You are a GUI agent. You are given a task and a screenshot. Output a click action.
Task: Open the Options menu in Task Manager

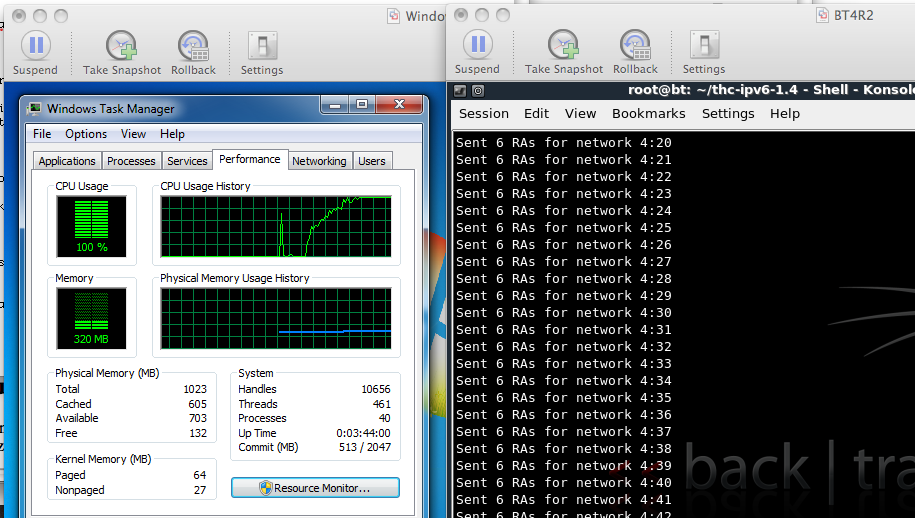(86, 134)
